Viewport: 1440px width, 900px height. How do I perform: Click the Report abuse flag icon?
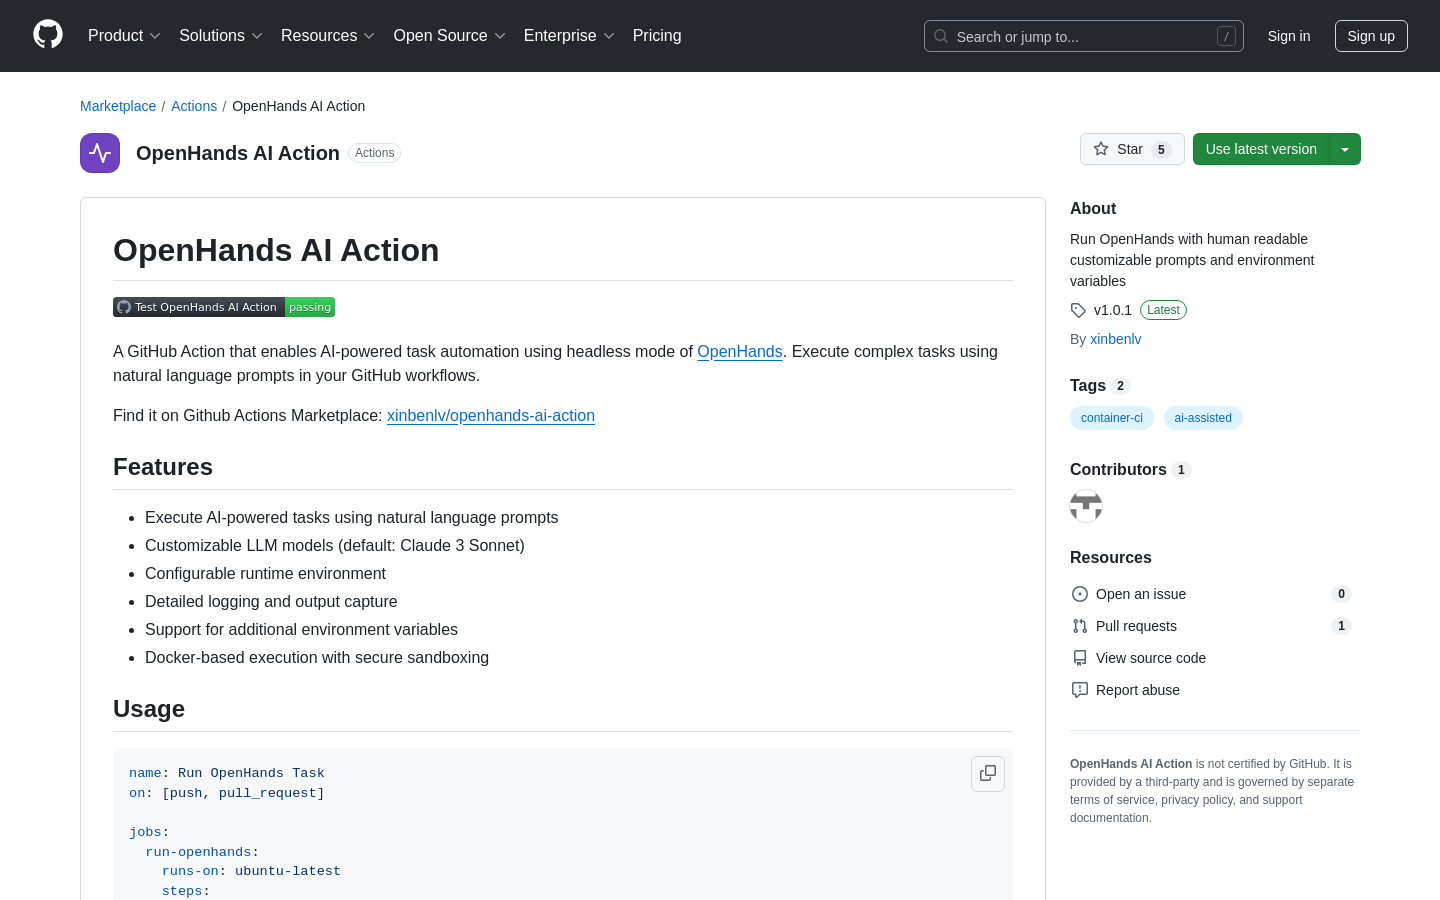[1080, 690]
